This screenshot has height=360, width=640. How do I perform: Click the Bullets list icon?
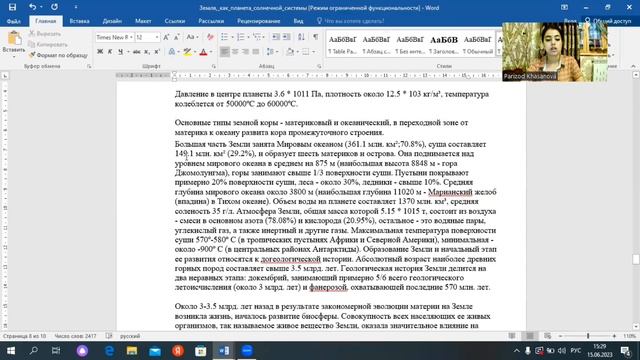point(224,37)
